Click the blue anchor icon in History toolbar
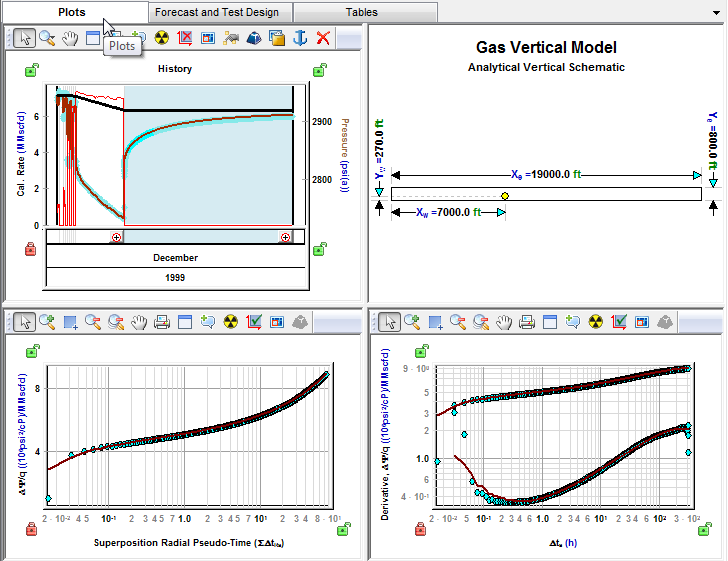The image size is (728, 561). tap(300, 38)
